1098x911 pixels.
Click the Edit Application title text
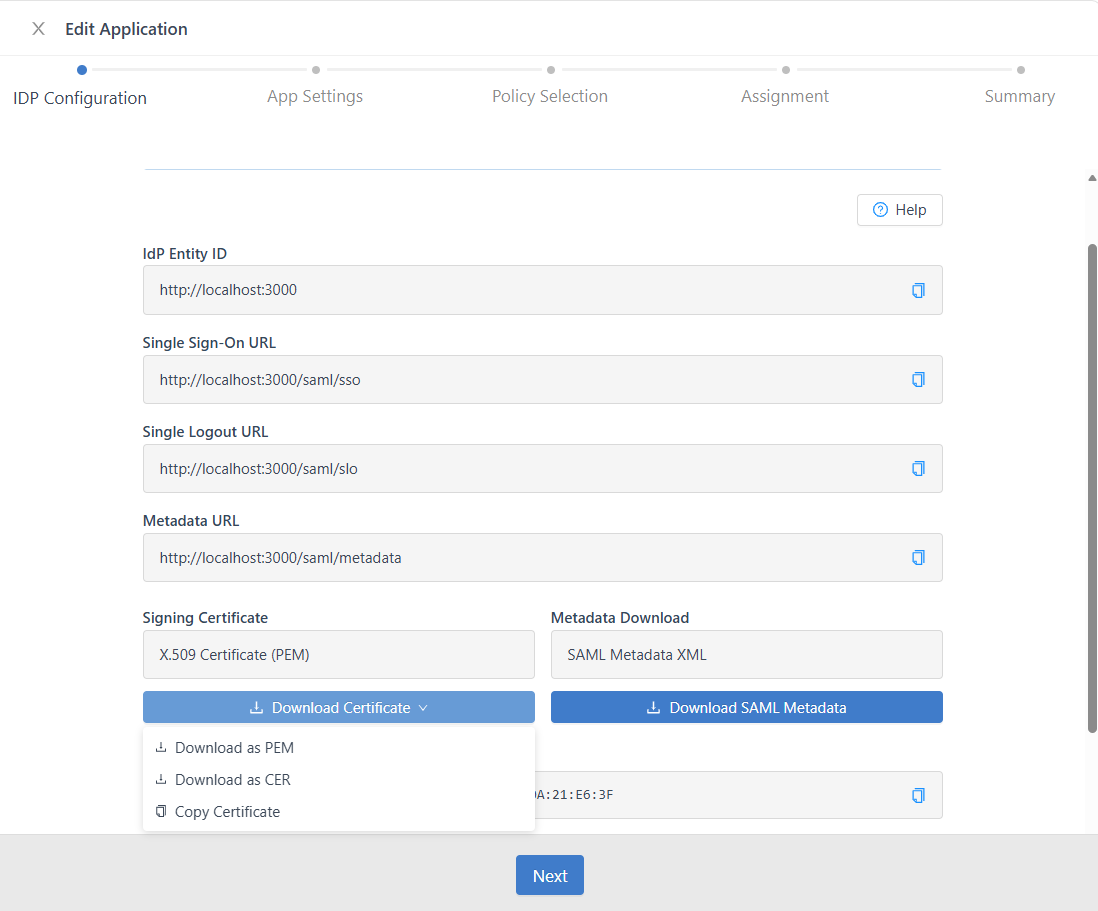click(126, 29)
